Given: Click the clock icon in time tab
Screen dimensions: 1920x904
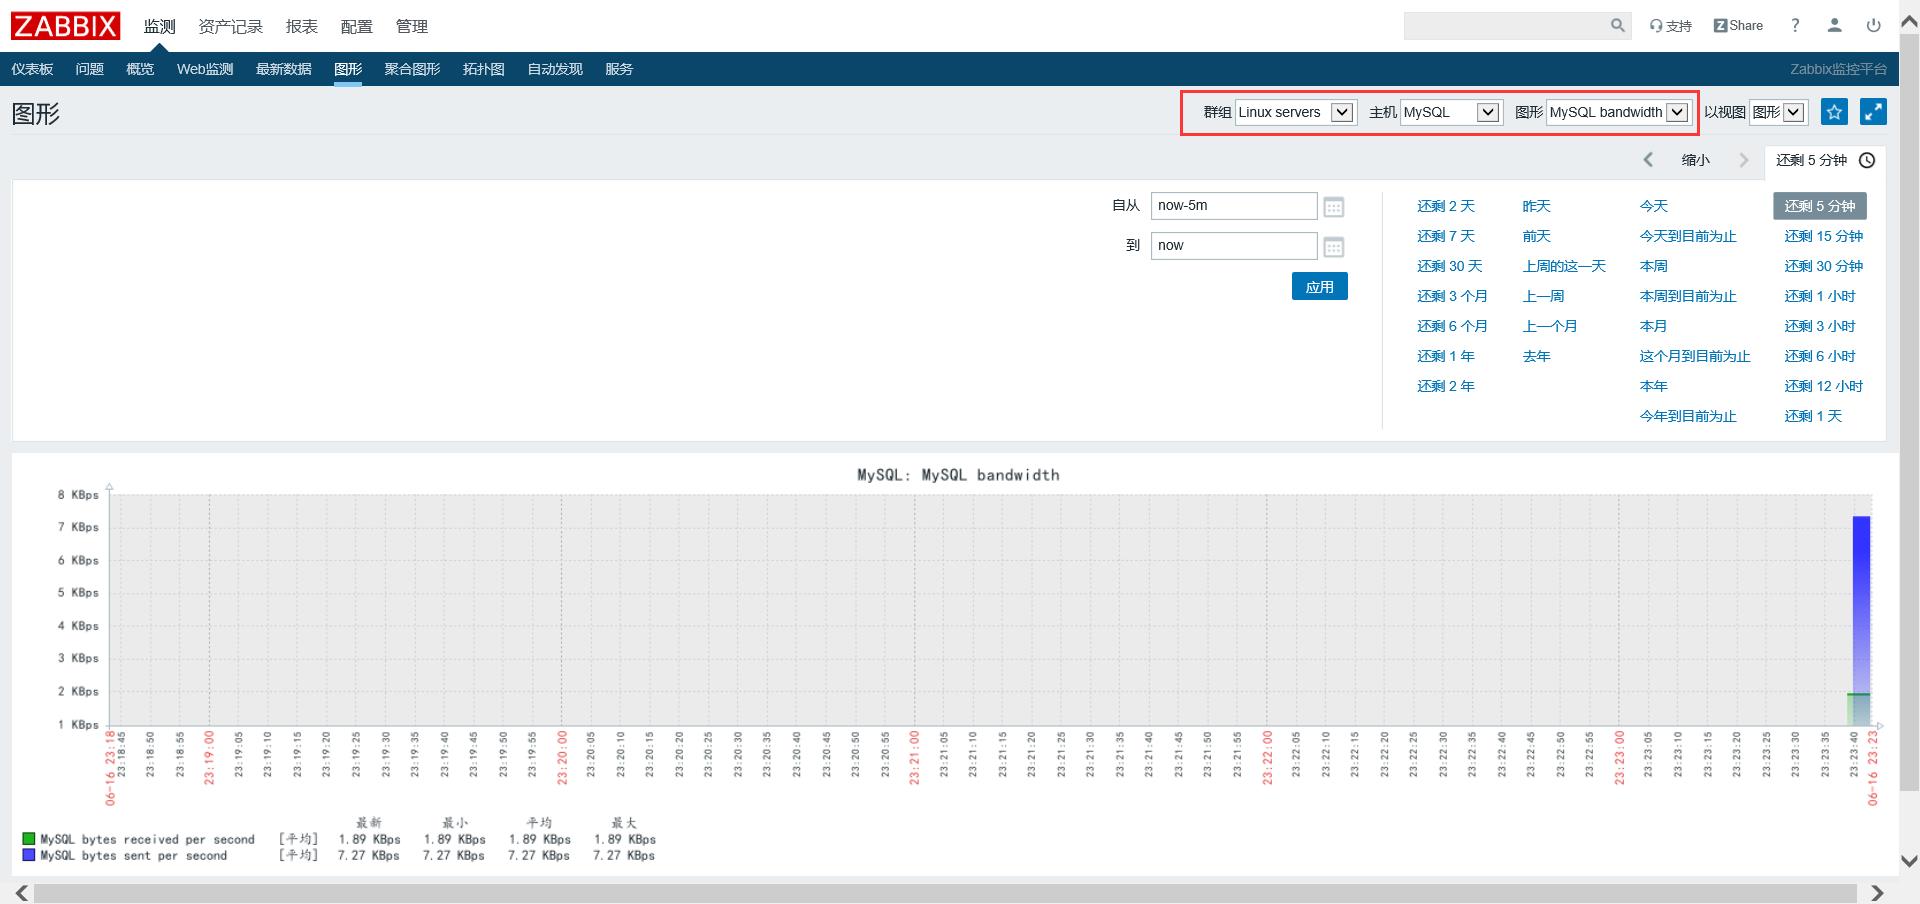Looking at the screenshot, I should 1867,160.
